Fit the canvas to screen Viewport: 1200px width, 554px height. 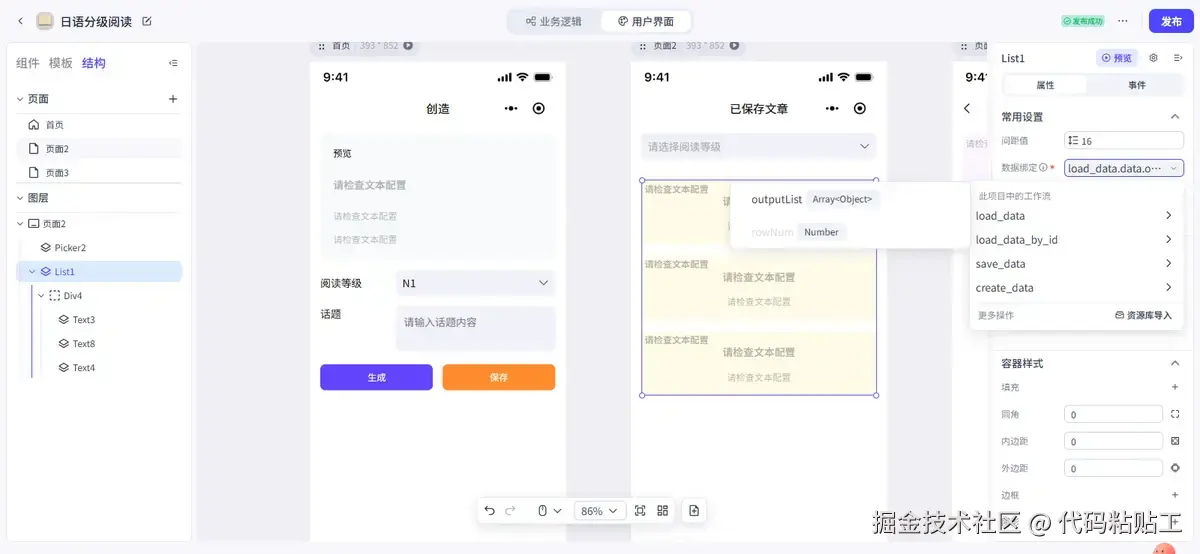640,511
